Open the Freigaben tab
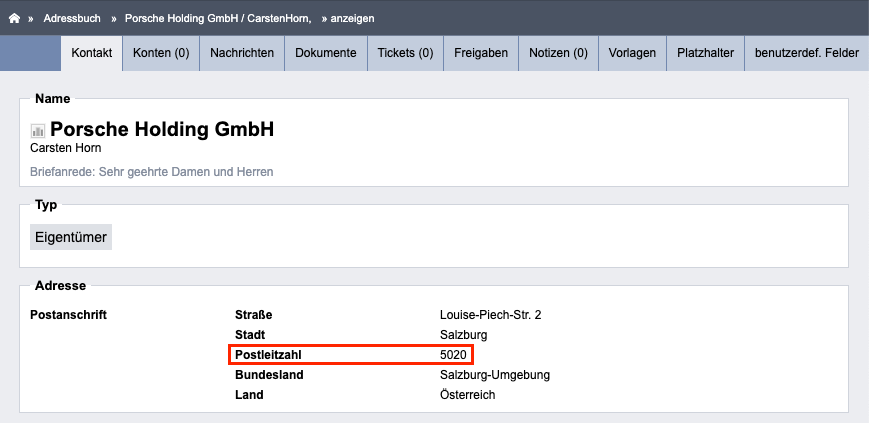The width and height of the screenshot is (869, 423). 481,53
